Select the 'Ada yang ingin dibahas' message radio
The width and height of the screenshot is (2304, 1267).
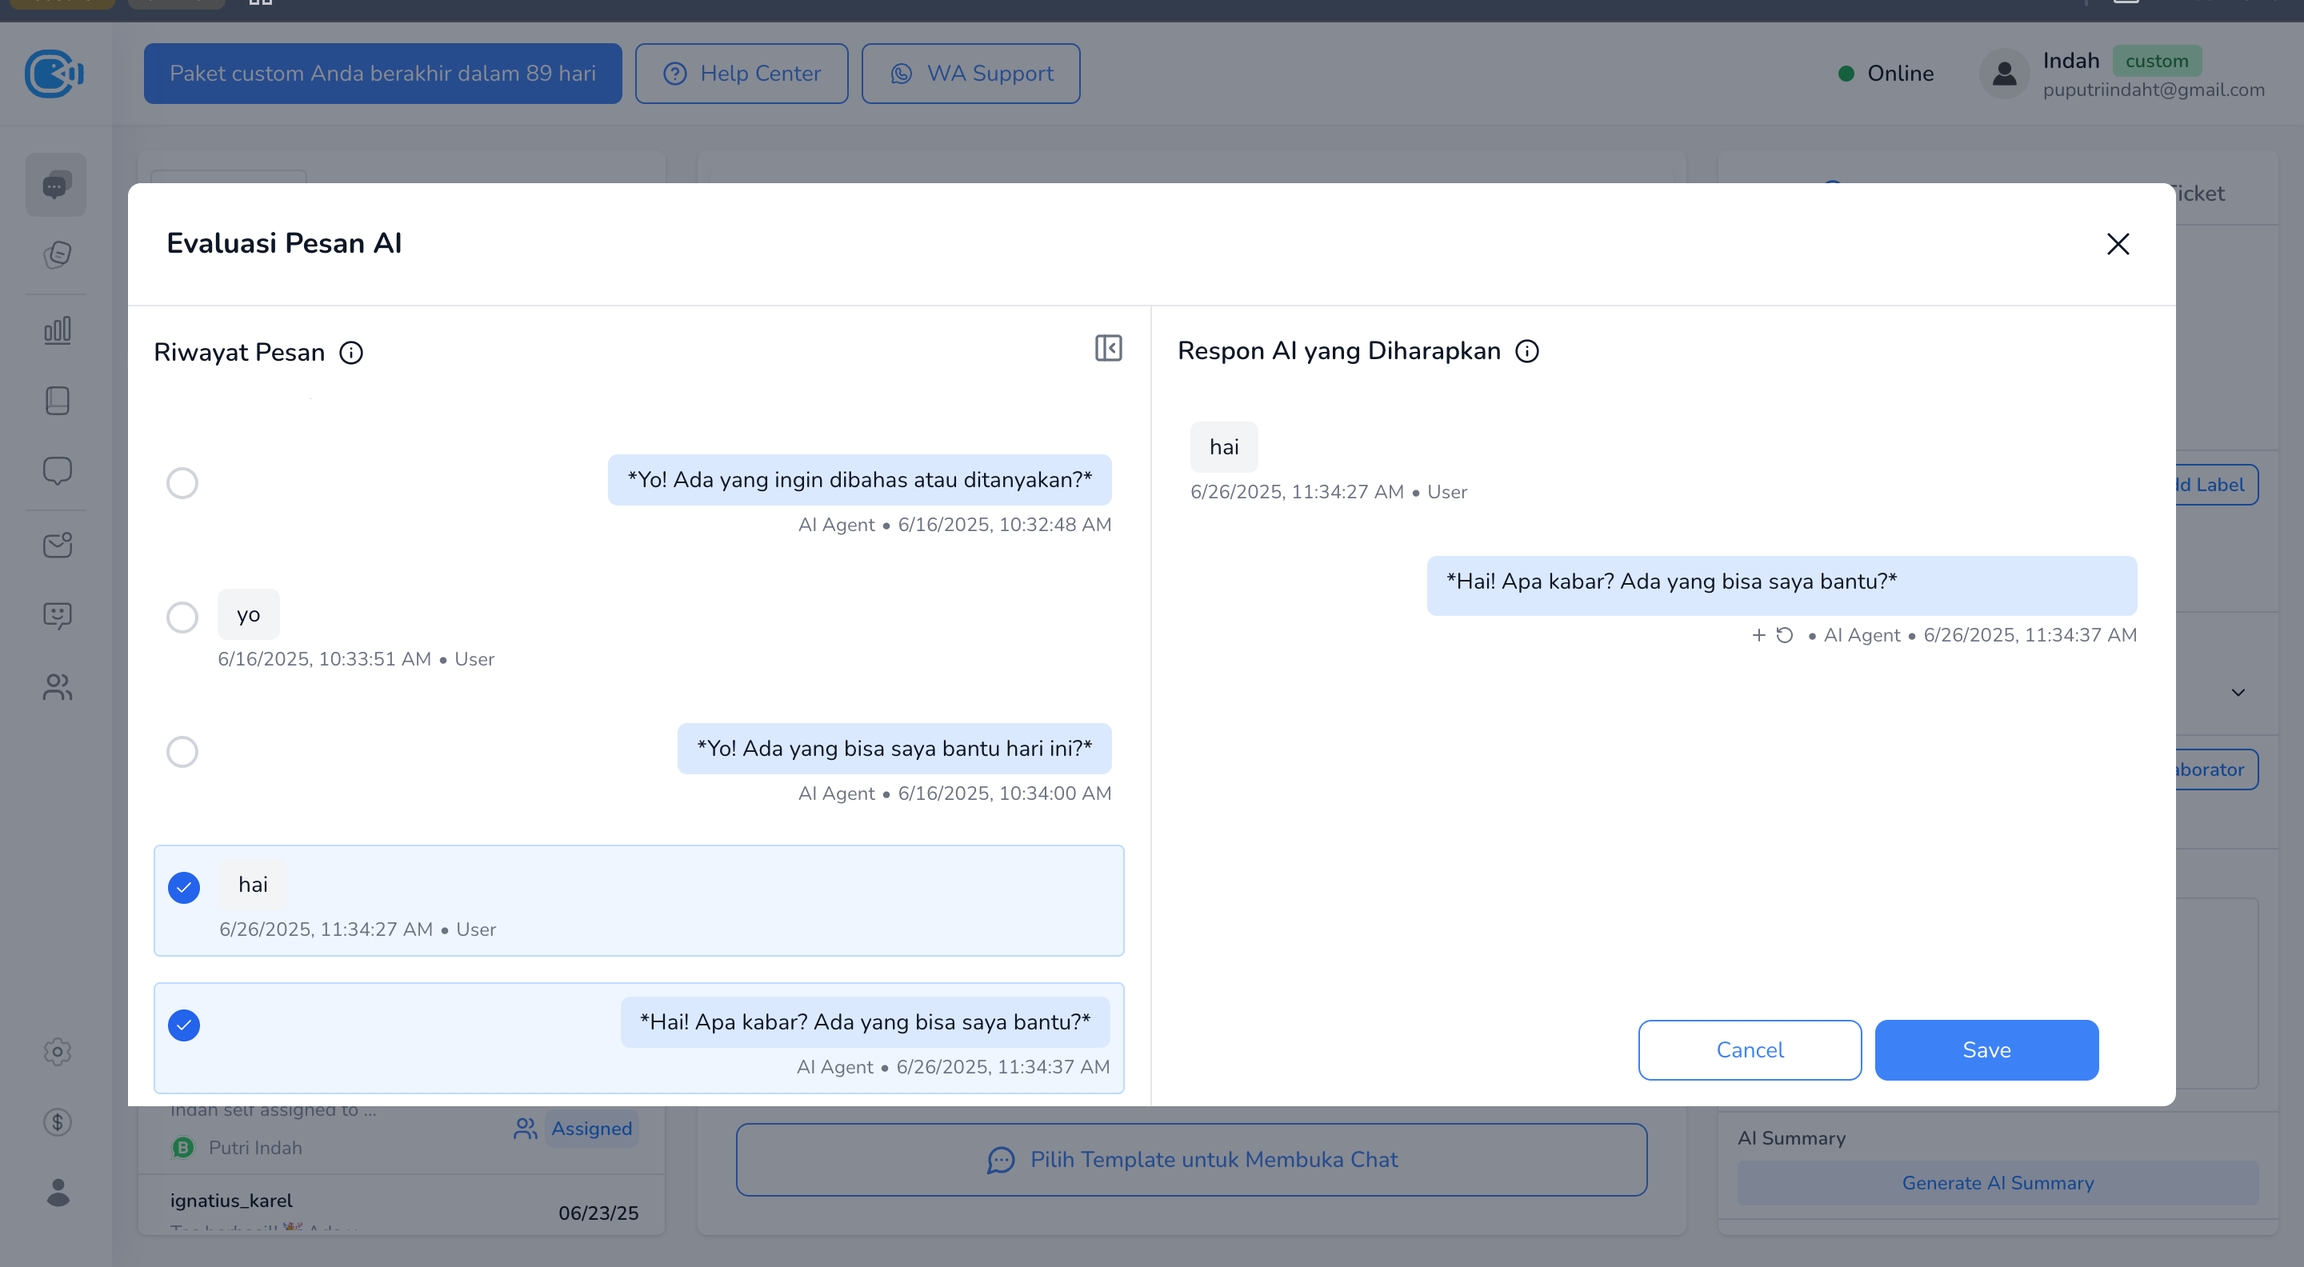pyautogui.click(x=182, y=483)
